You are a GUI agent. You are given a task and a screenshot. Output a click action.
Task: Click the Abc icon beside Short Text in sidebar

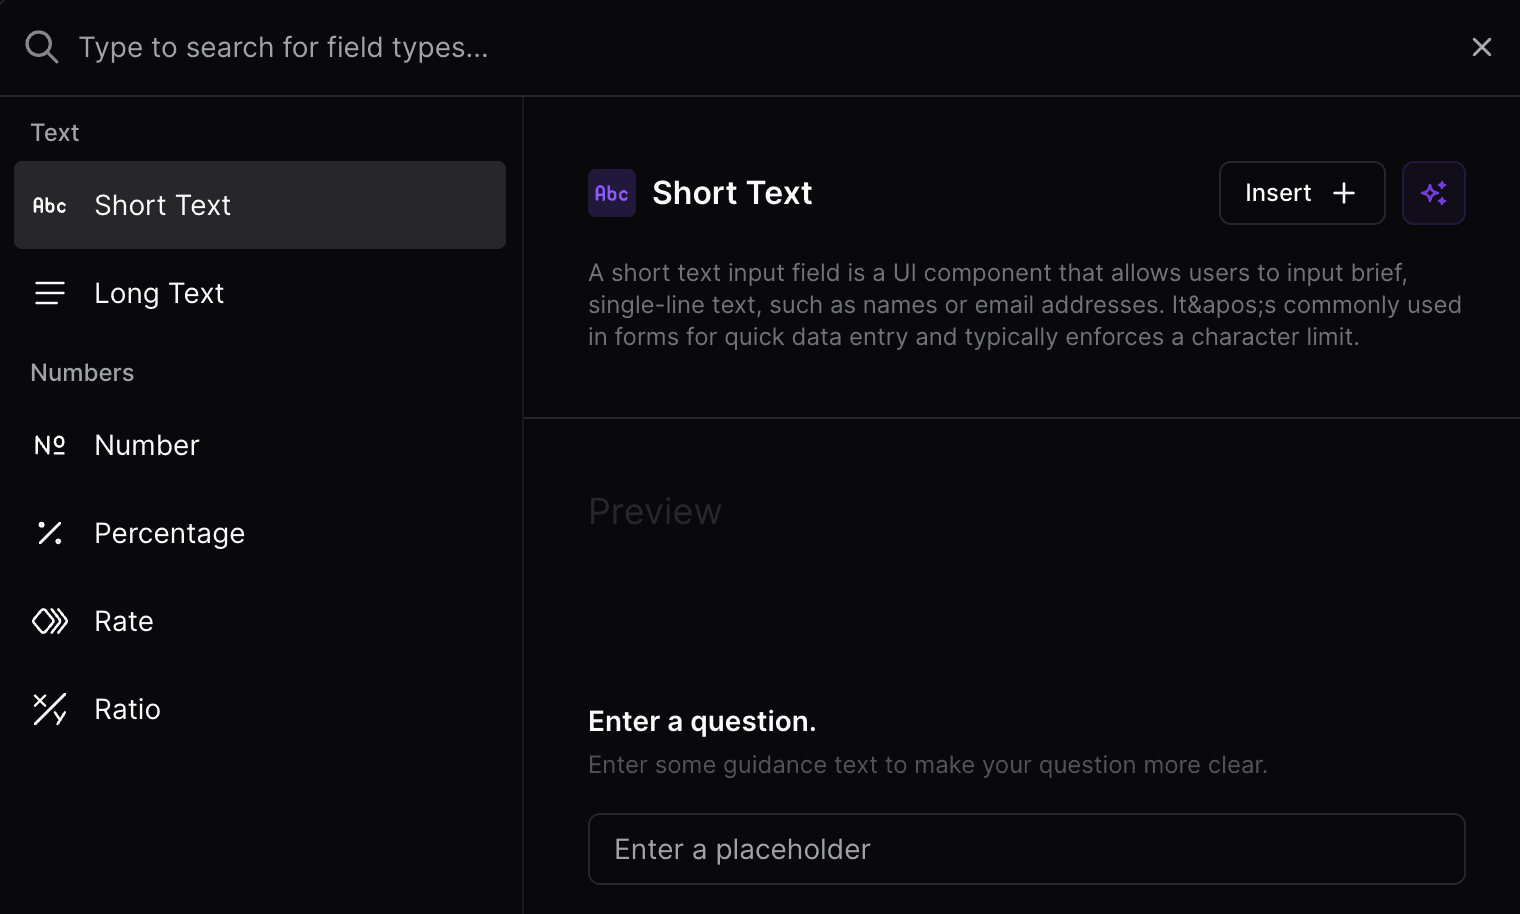click(50, 205)
